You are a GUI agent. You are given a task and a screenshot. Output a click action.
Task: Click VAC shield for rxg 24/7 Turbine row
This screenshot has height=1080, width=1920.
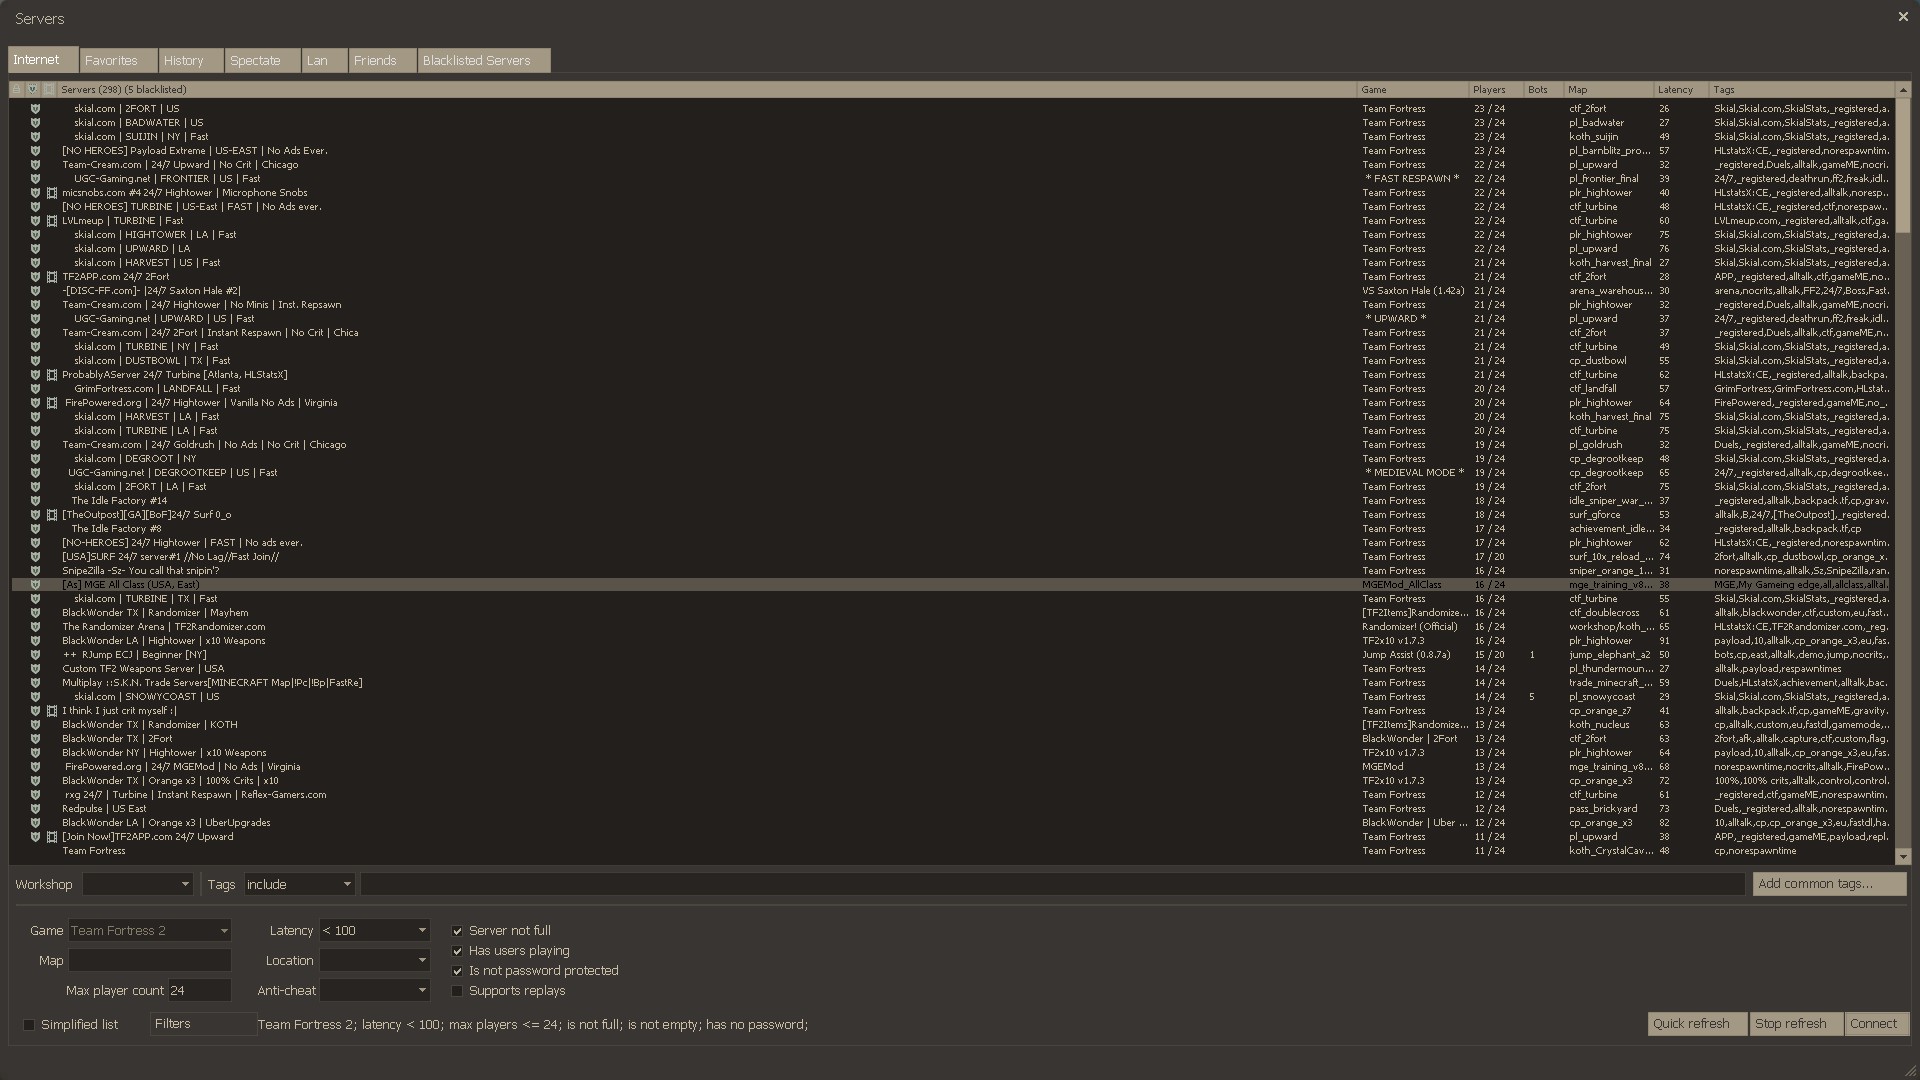click(35, 795)
